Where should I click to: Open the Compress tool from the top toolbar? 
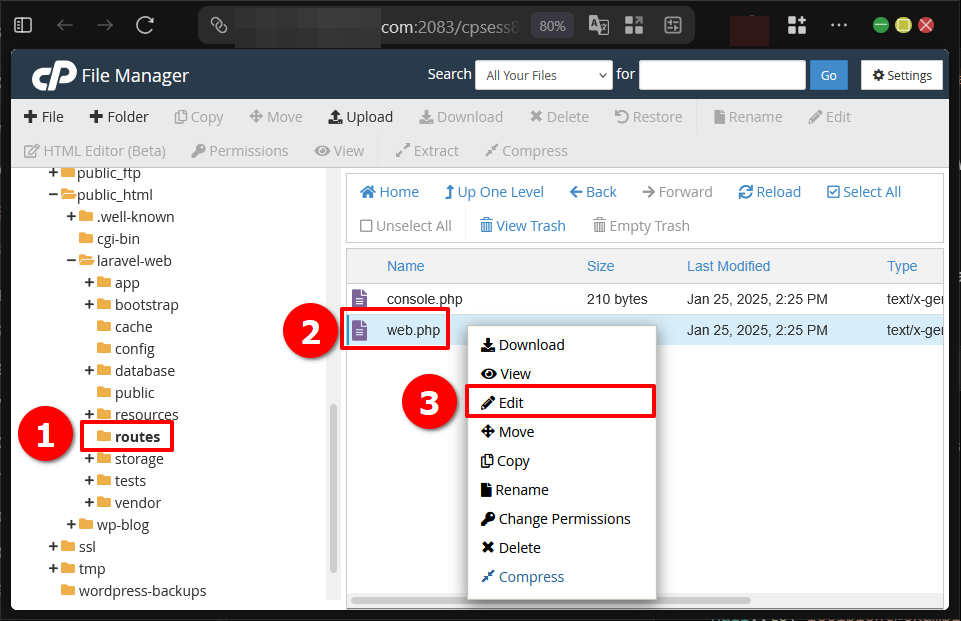[x=526, y=150]
